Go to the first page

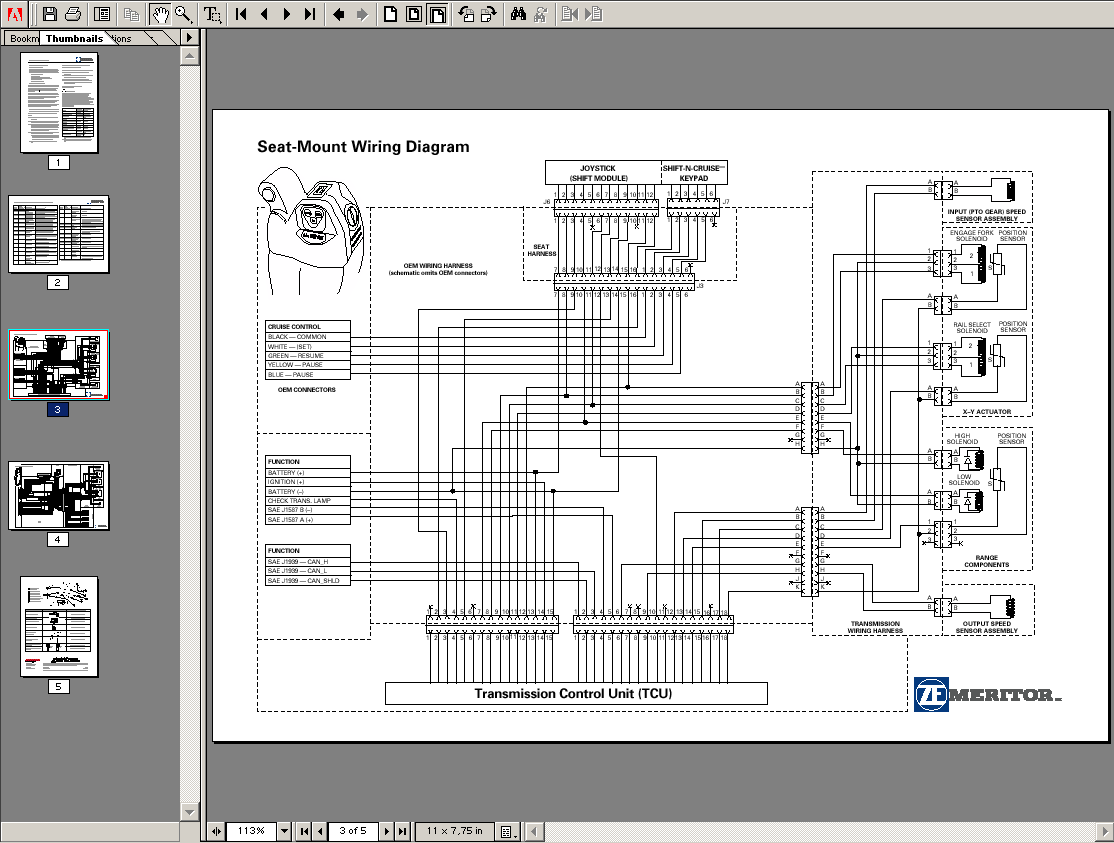tap(240, 14)
